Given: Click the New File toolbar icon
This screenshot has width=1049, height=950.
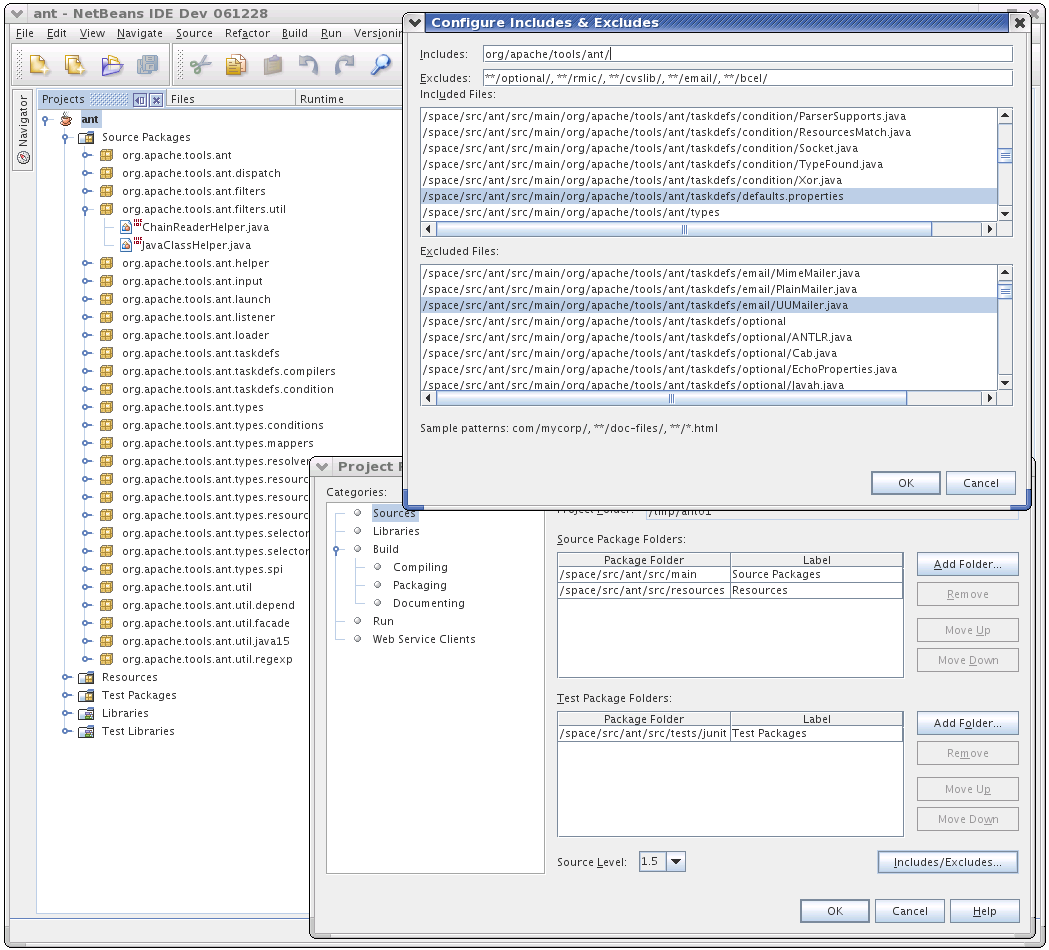Looking at the screenshot, I should (75, 65).
